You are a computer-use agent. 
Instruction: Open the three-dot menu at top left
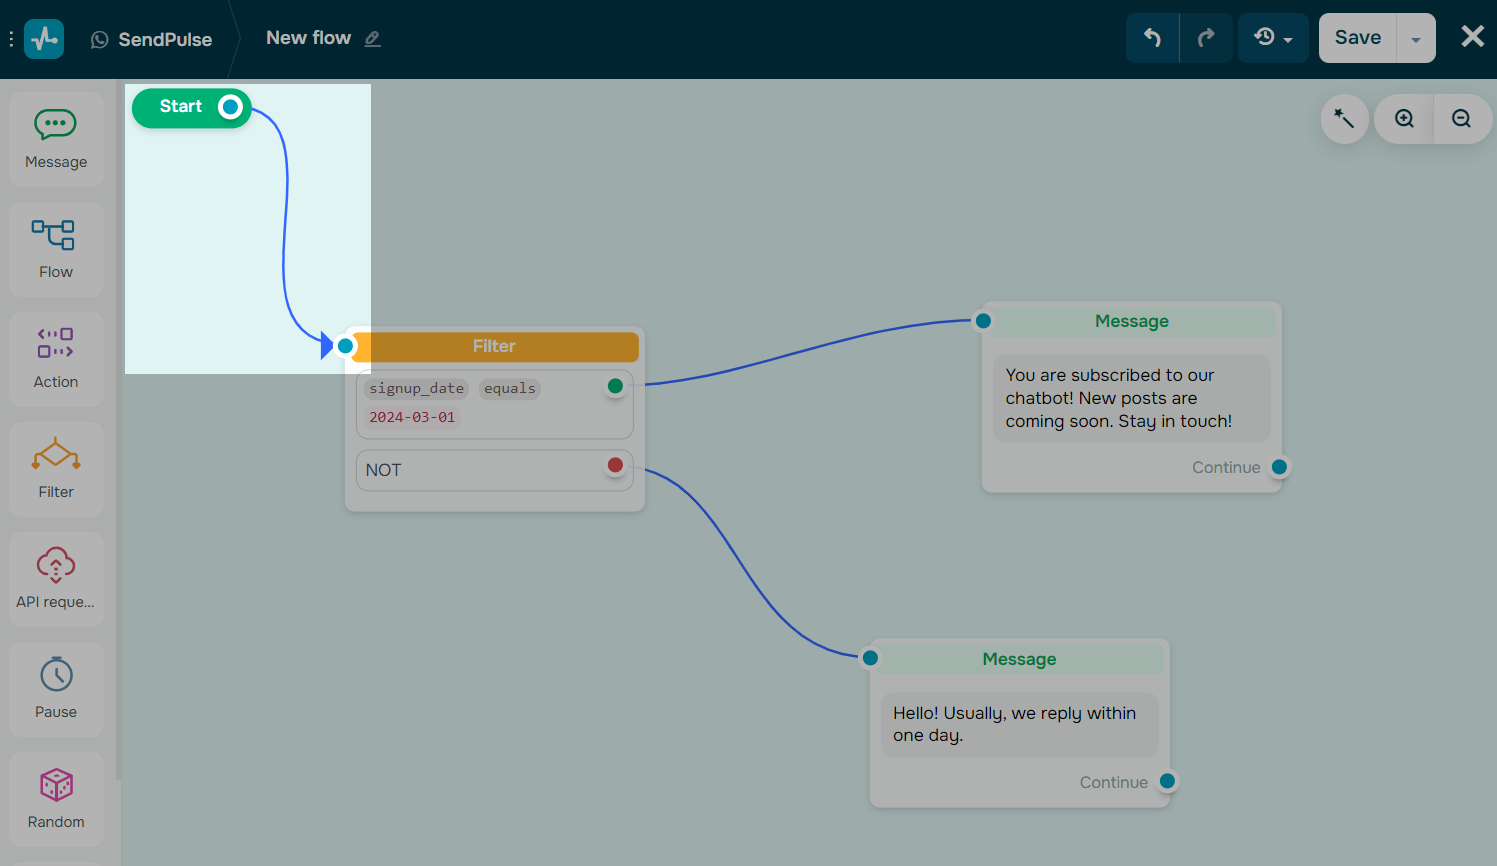coord(12,38)
